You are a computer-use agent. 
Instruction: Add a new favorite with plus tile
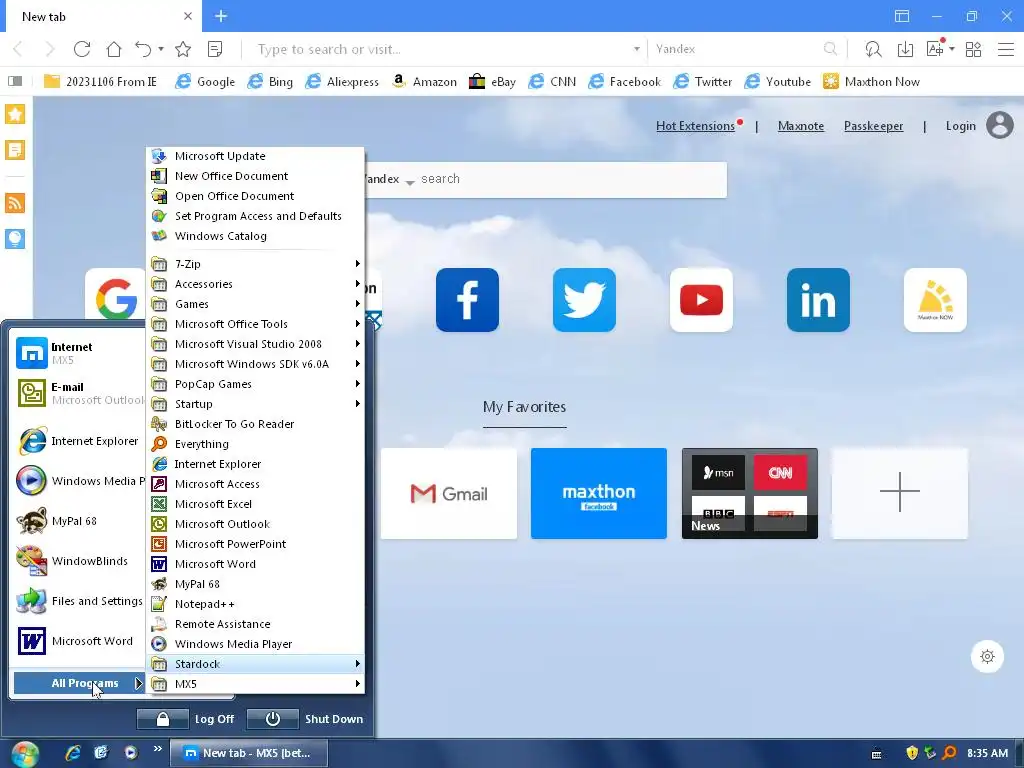[899, 494]
